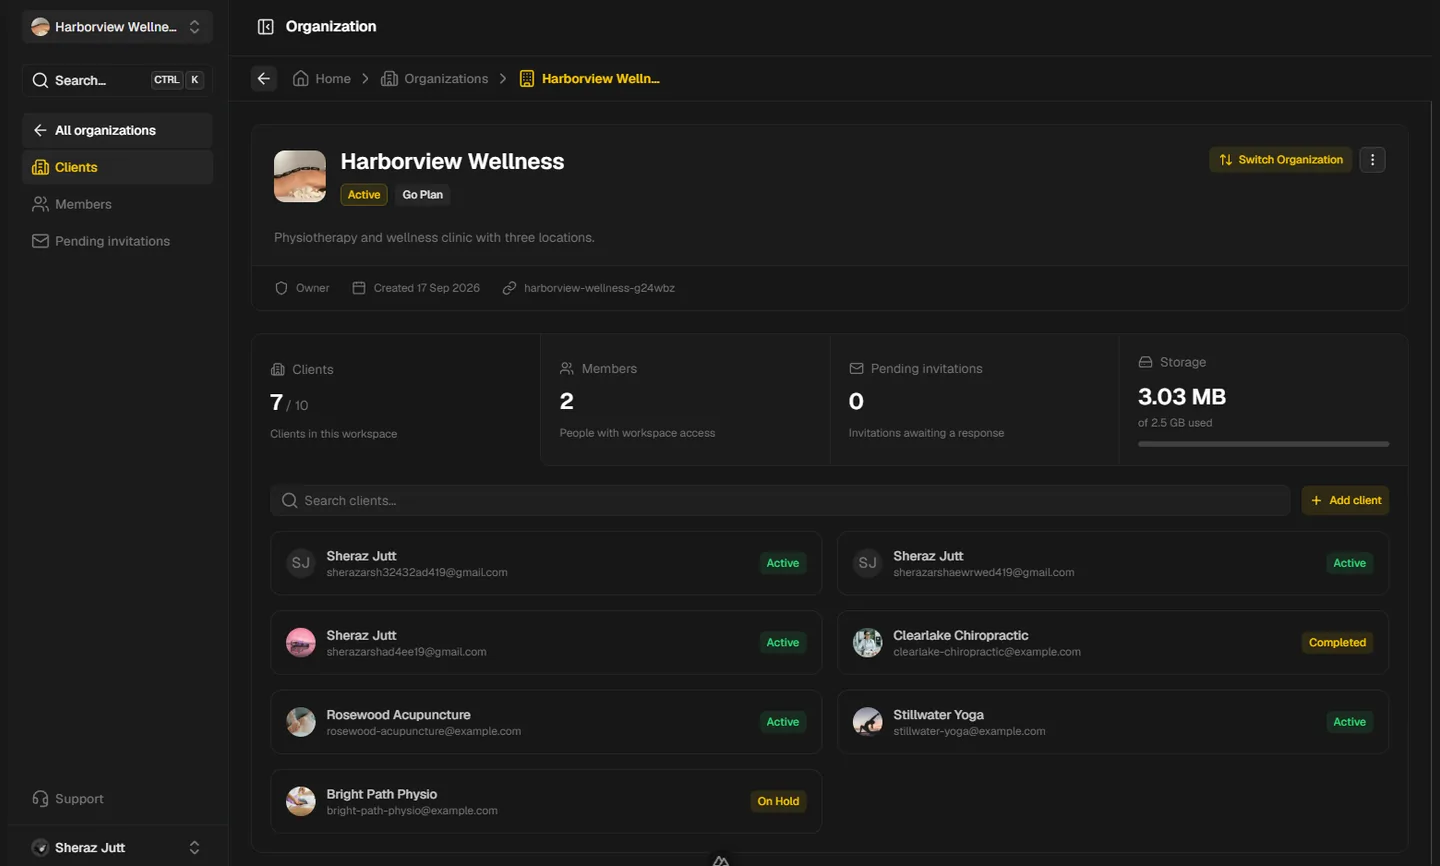1440x866 pixels.
Task: Click the Pending invitations stat card
Action: 974,400
